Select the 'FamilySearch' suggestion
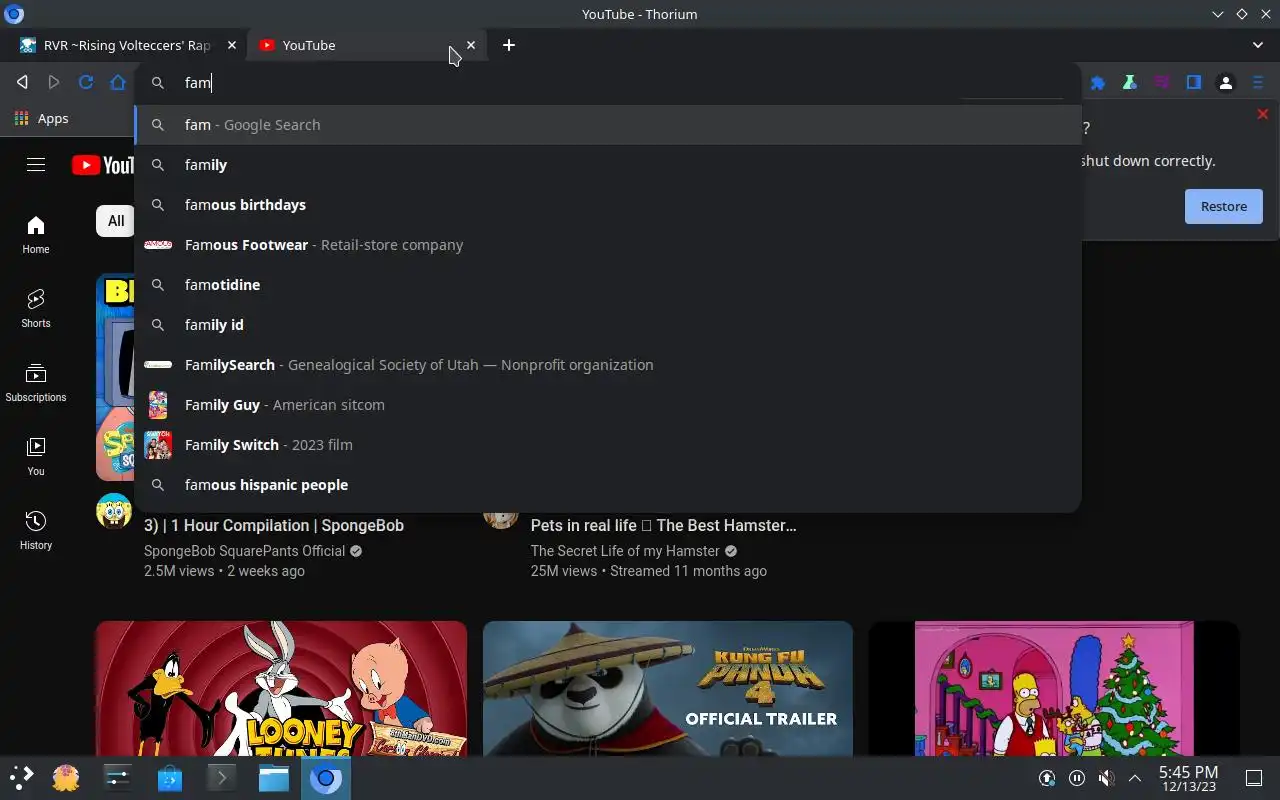1280x800 pixels. point(608,365)
